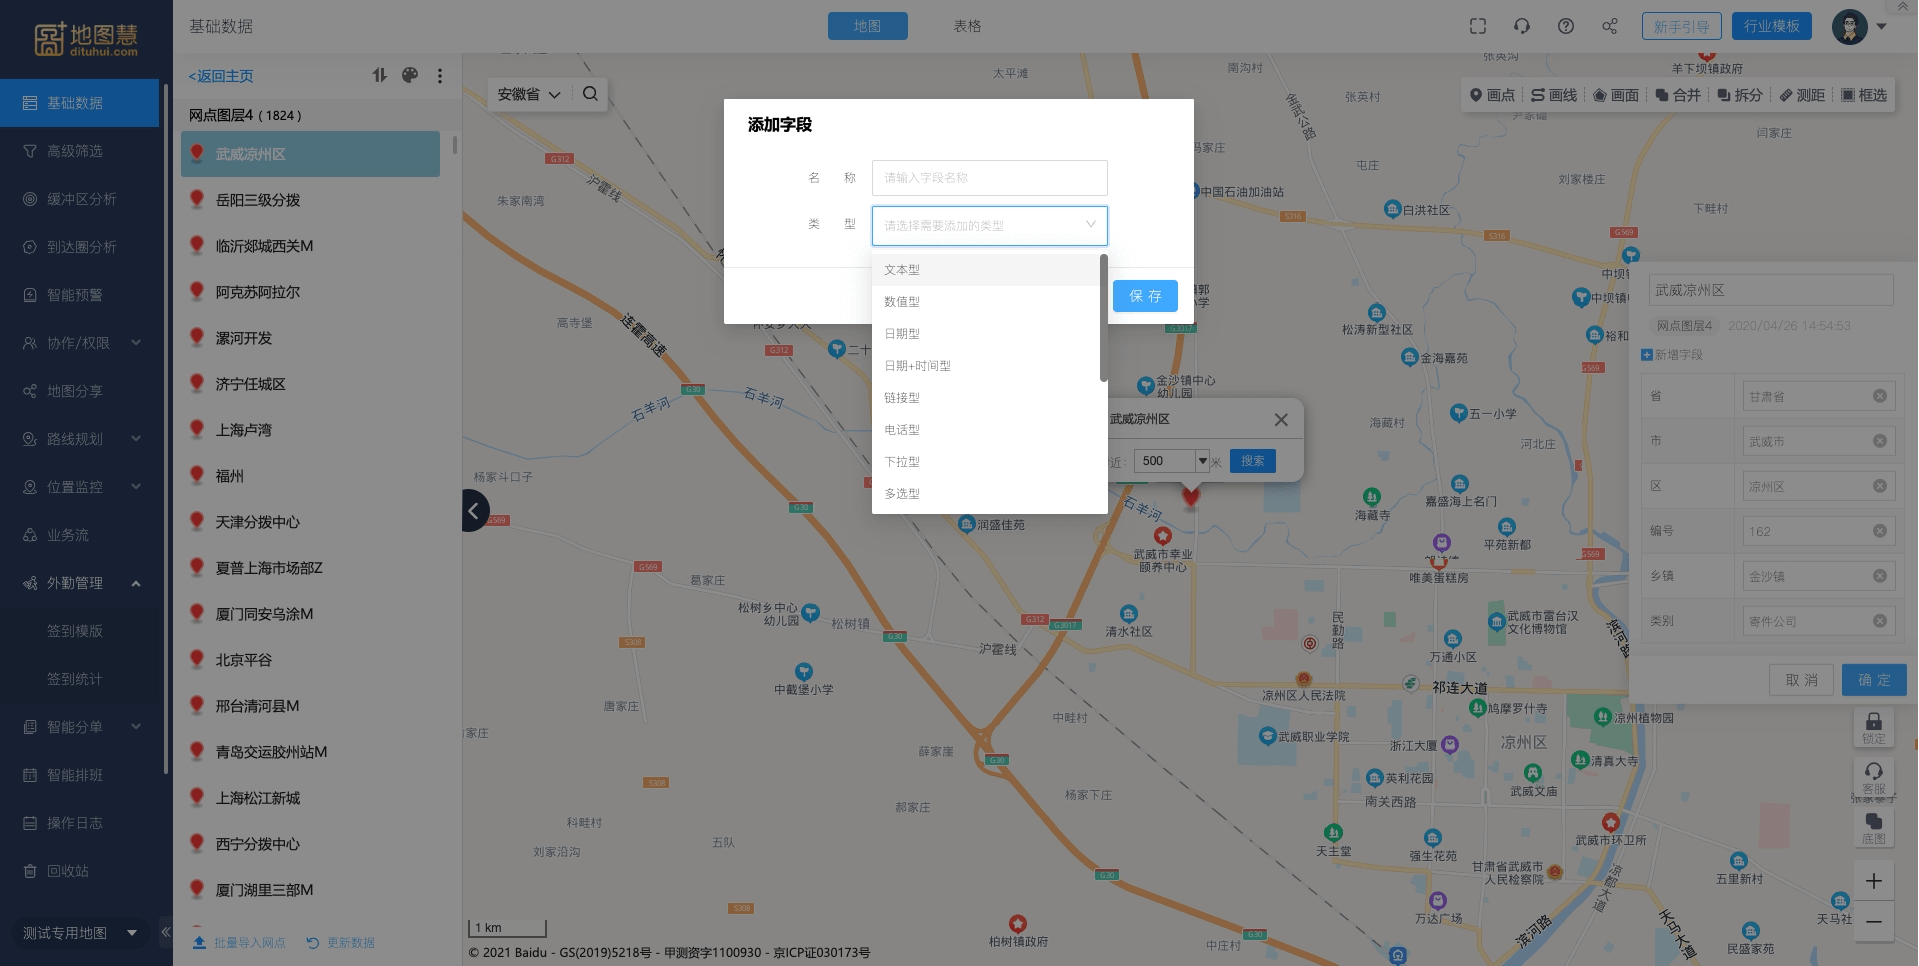Choose 数值型 from the type list
1919x966 pixels.
(x=985, y=302)
